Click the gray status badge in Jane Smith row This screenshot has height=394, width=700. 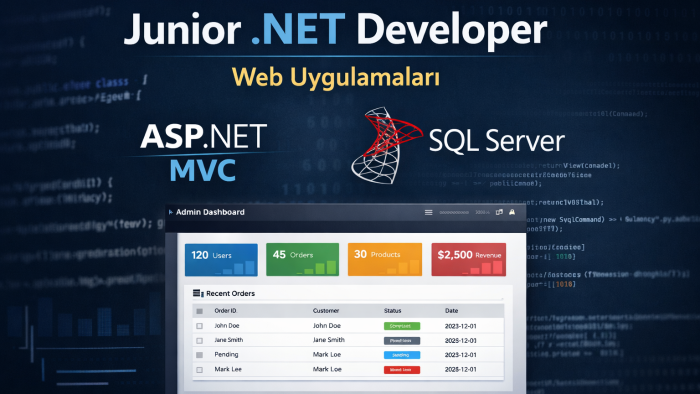point(402,340)
